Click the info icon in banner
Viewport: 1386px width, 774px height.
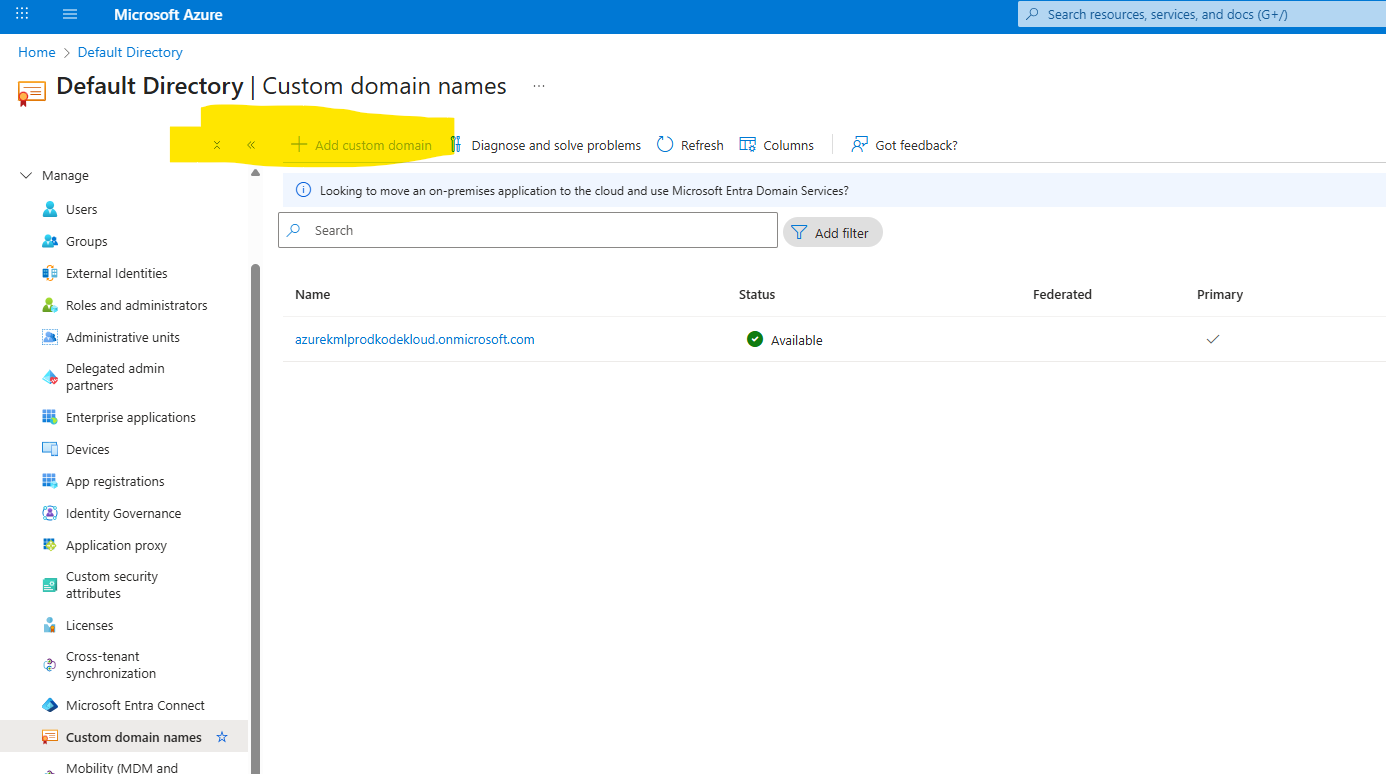(304, 190)
